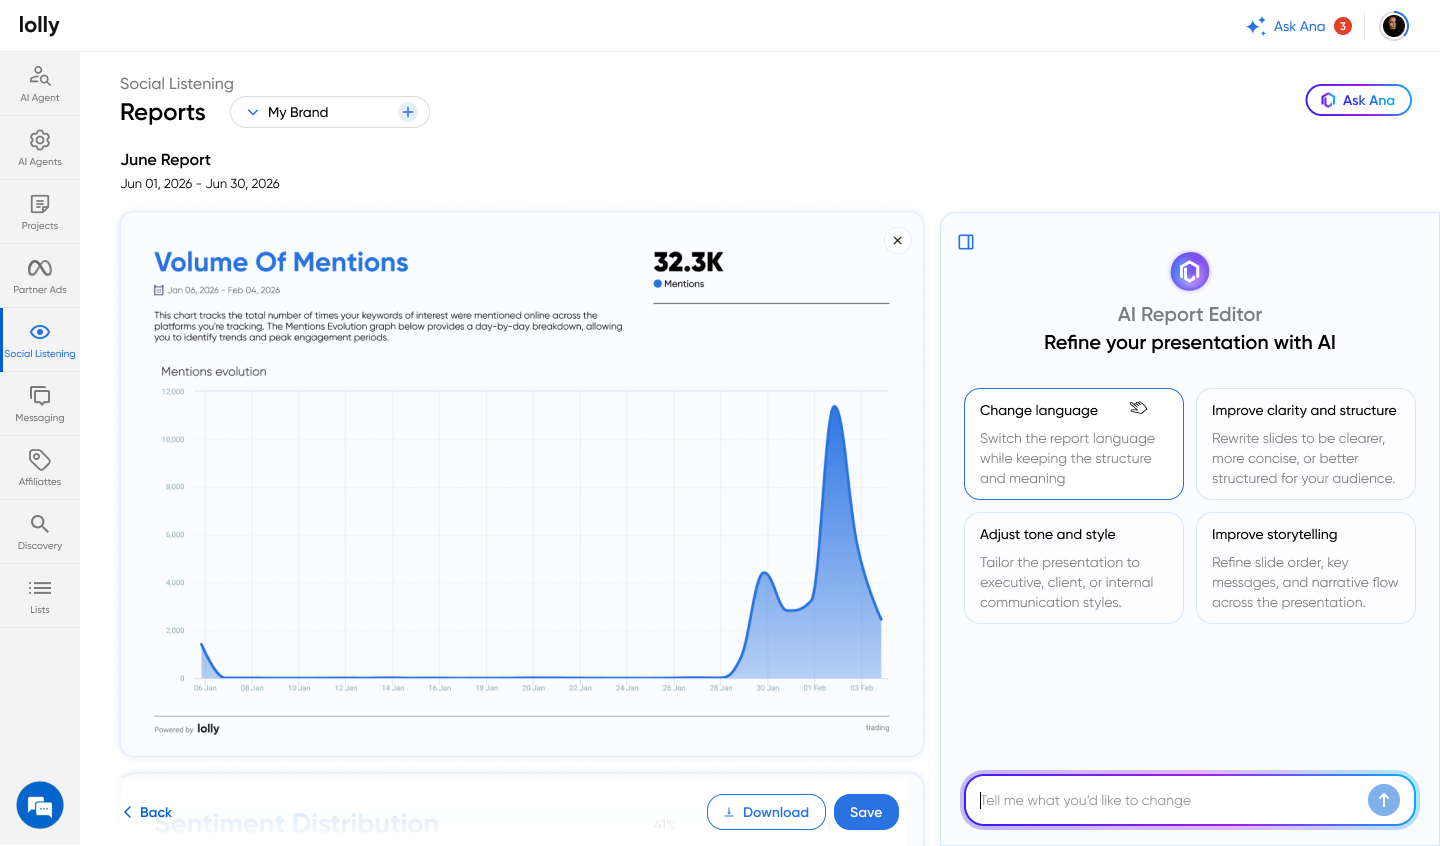Close the Volume Of Mentions slide
The height and width of the screenshot is (846, 1440).
coord(898,240)
